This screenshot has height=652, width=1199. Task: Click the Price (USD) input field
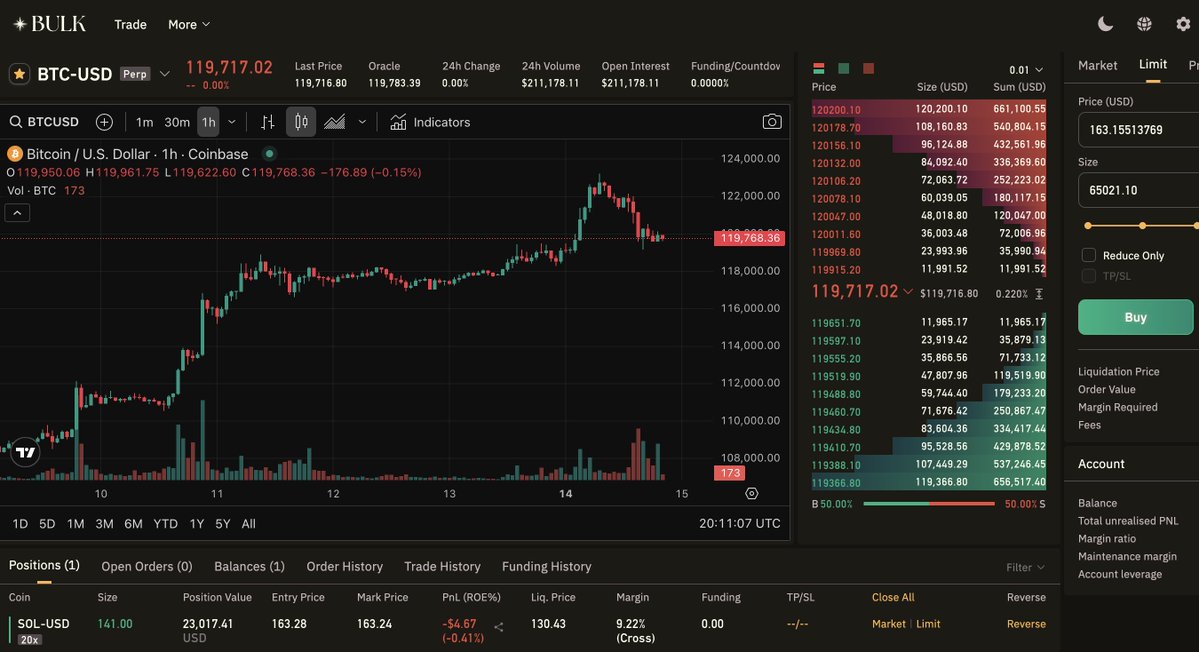(x=1139, y=130)
